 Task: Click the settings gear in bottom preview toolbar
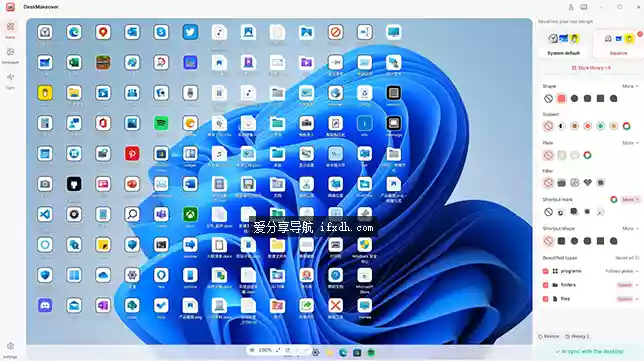coord(315,352)
